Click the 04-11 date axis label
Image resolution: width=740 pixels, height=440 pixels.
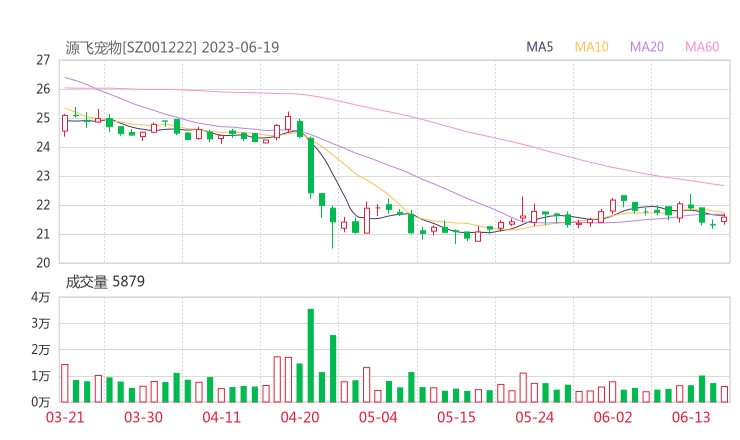click(221, 417)
